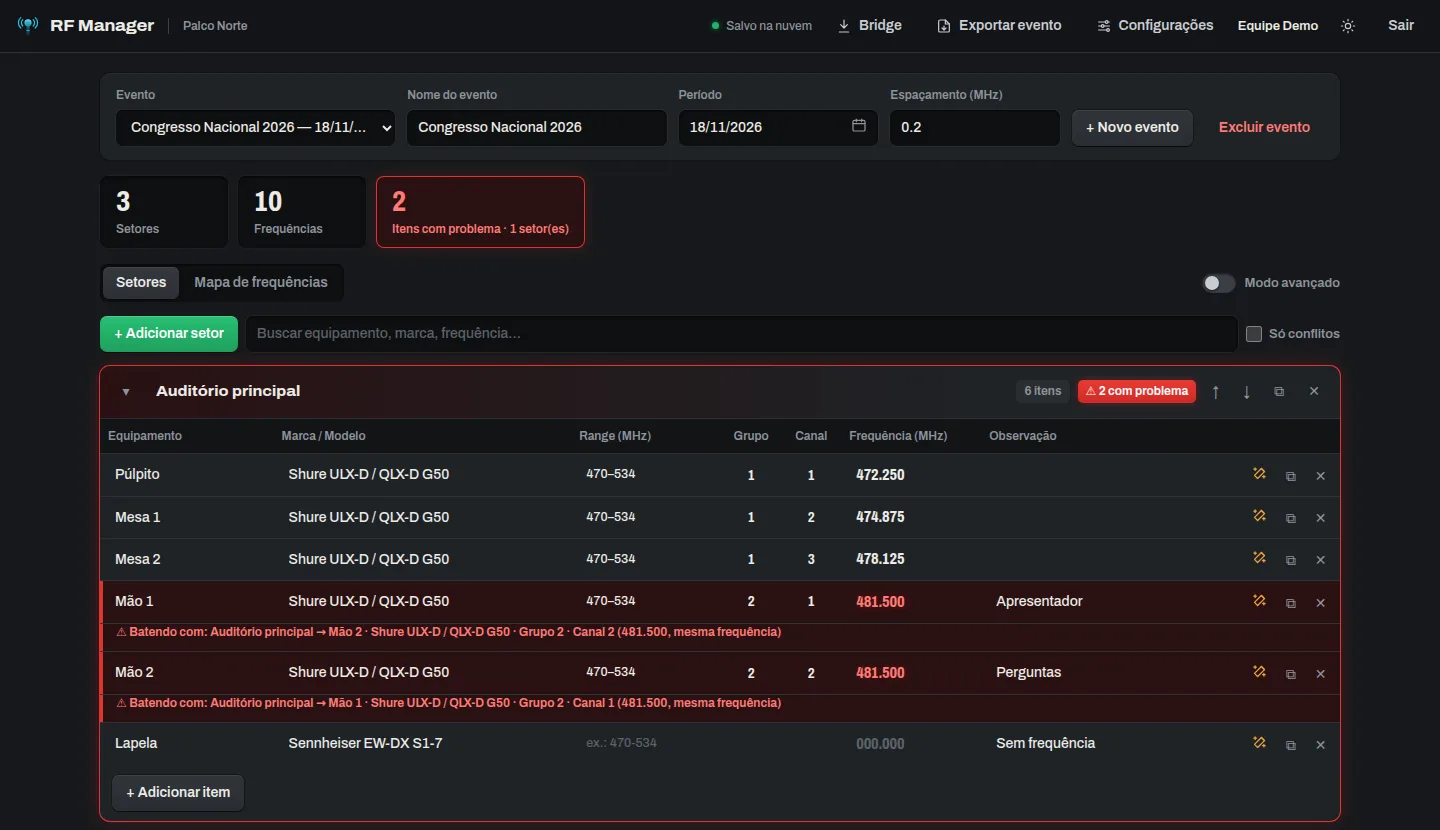Image resolution: width=1440 pixels, height=830 pixels.
Task: Duplicate the Púlpito row with its copy icon
Action: (1291, 476)
